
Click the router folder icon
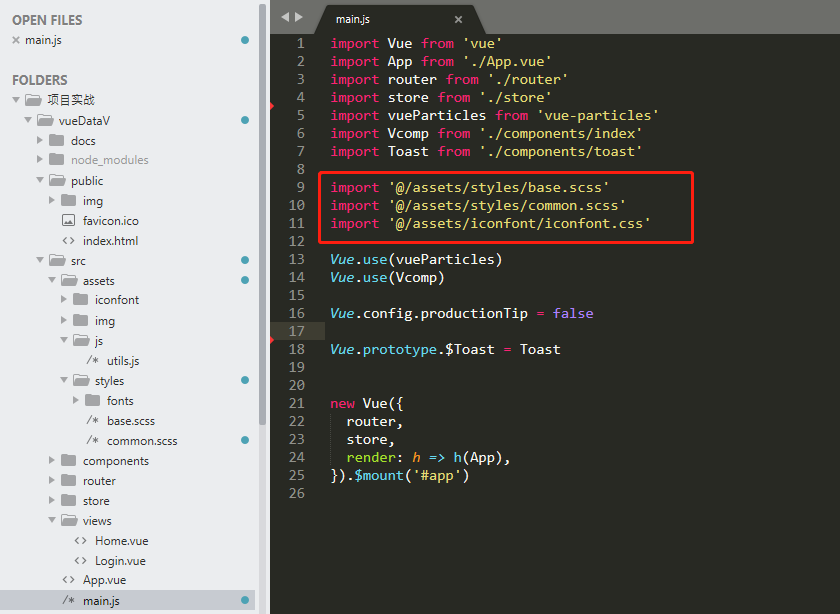(x=69, y=480)
